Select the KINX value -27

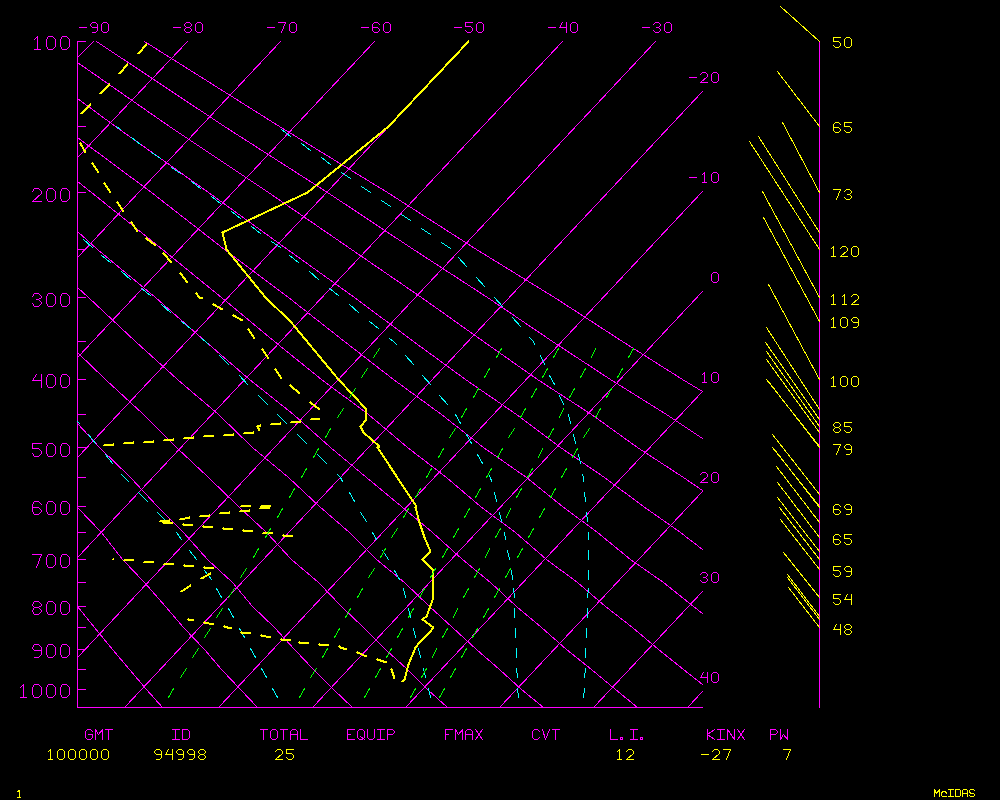click(716, 755)
